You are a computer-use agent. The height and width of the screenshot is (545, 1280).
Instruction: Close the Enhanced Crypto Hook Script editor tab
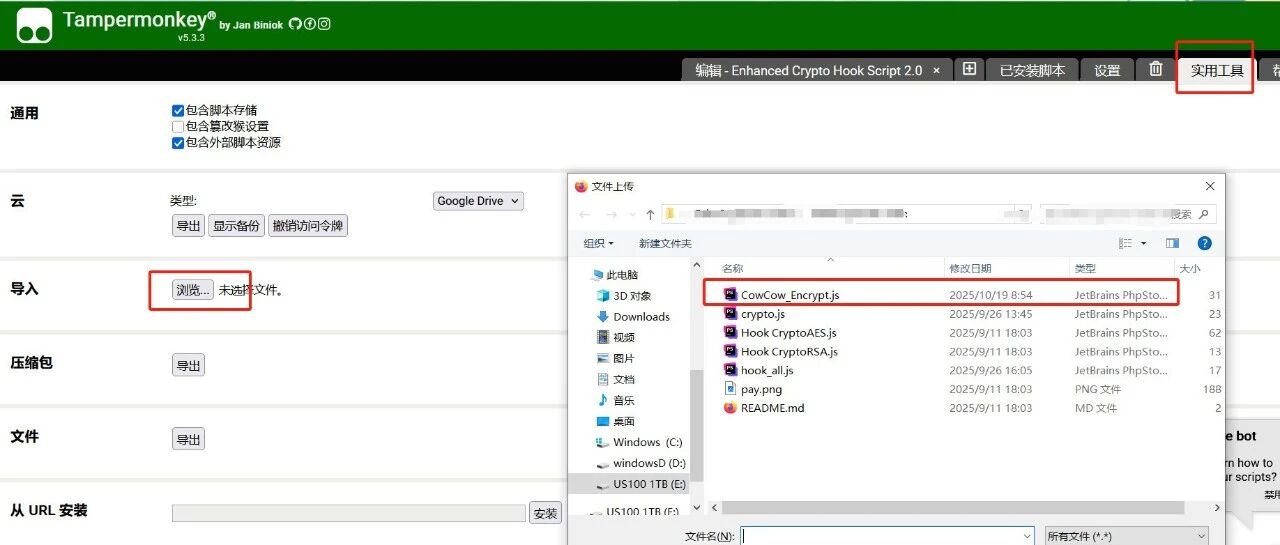click(x=936, y=71)
